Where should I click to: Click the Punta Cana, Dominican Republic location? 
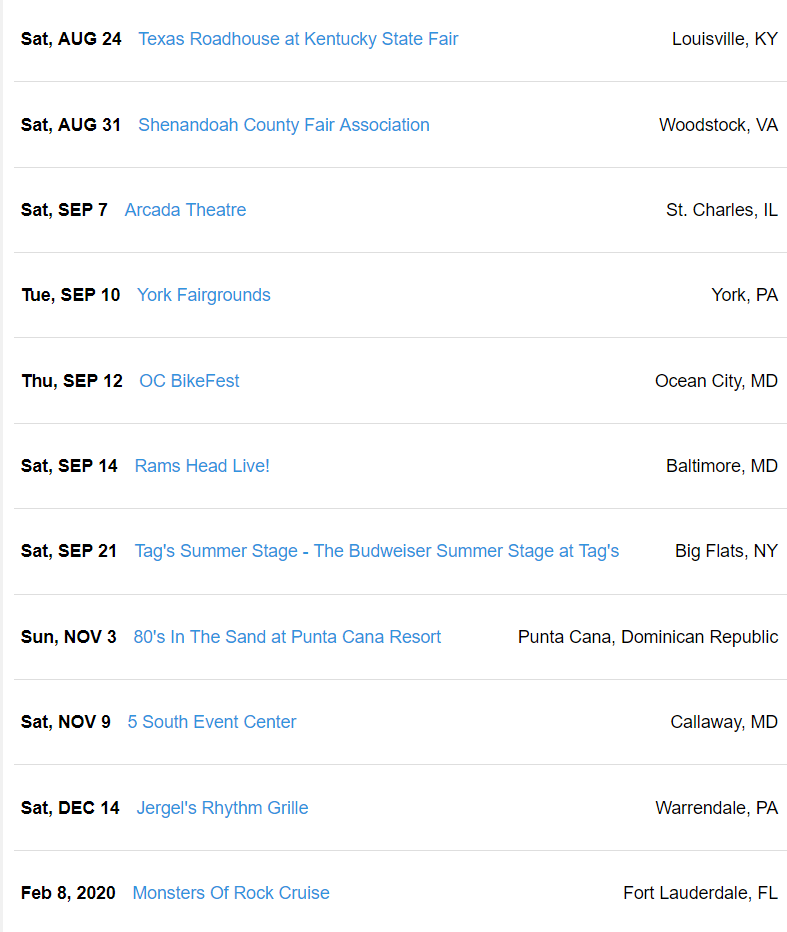648,637
